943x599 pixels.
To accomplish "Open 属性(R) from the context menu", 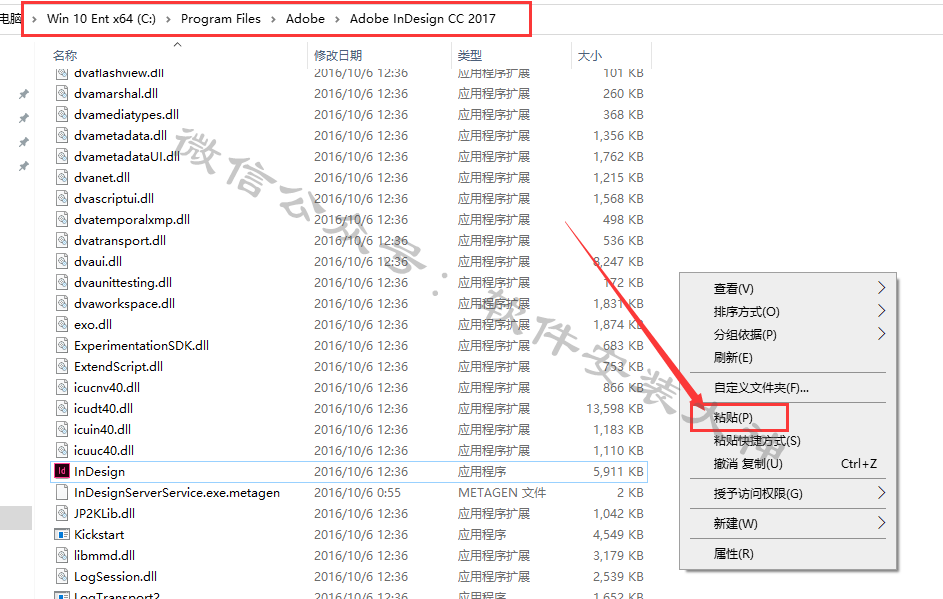I will click(x=733, y=553).
